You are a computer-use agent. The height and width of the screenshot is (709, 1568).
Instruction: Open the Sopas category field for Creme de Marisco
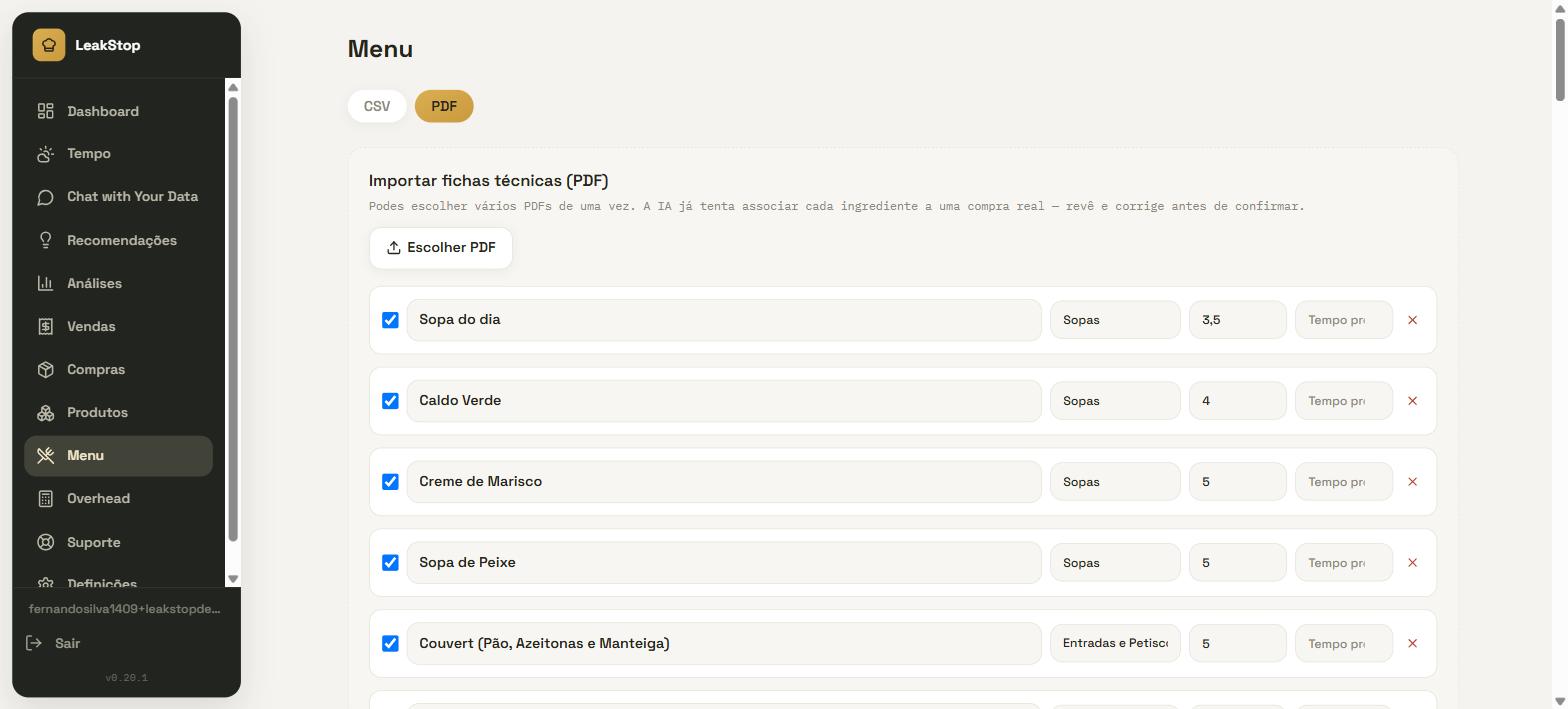(x=1115, y=482)
